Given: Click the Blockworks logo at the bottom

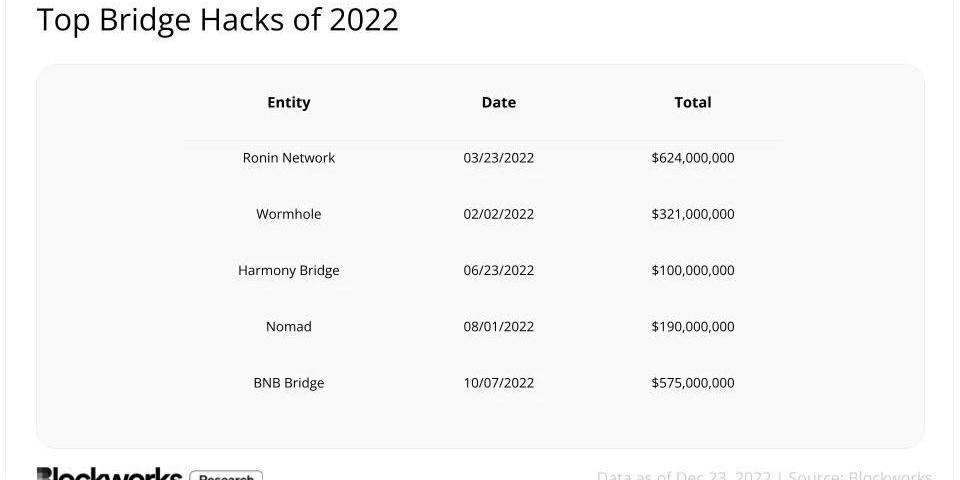Looking at the screenshot, I should [x=109, y=474].
